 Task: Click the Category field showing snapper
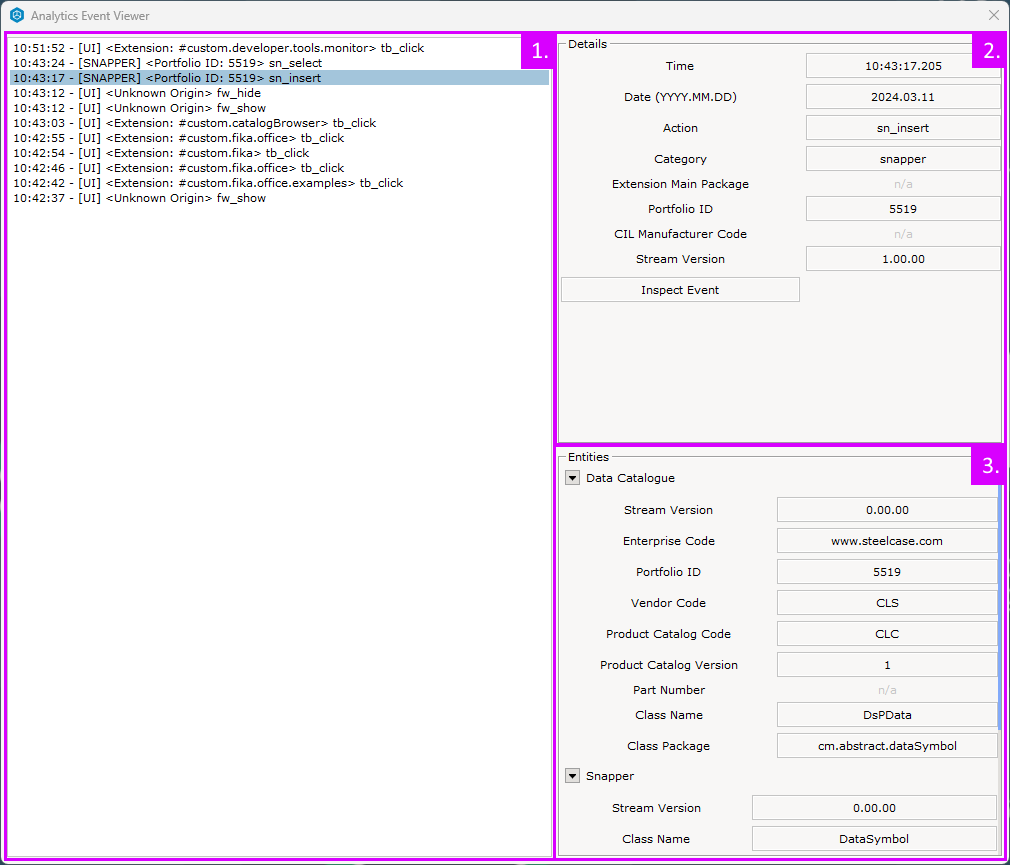(x=903, y=158)
